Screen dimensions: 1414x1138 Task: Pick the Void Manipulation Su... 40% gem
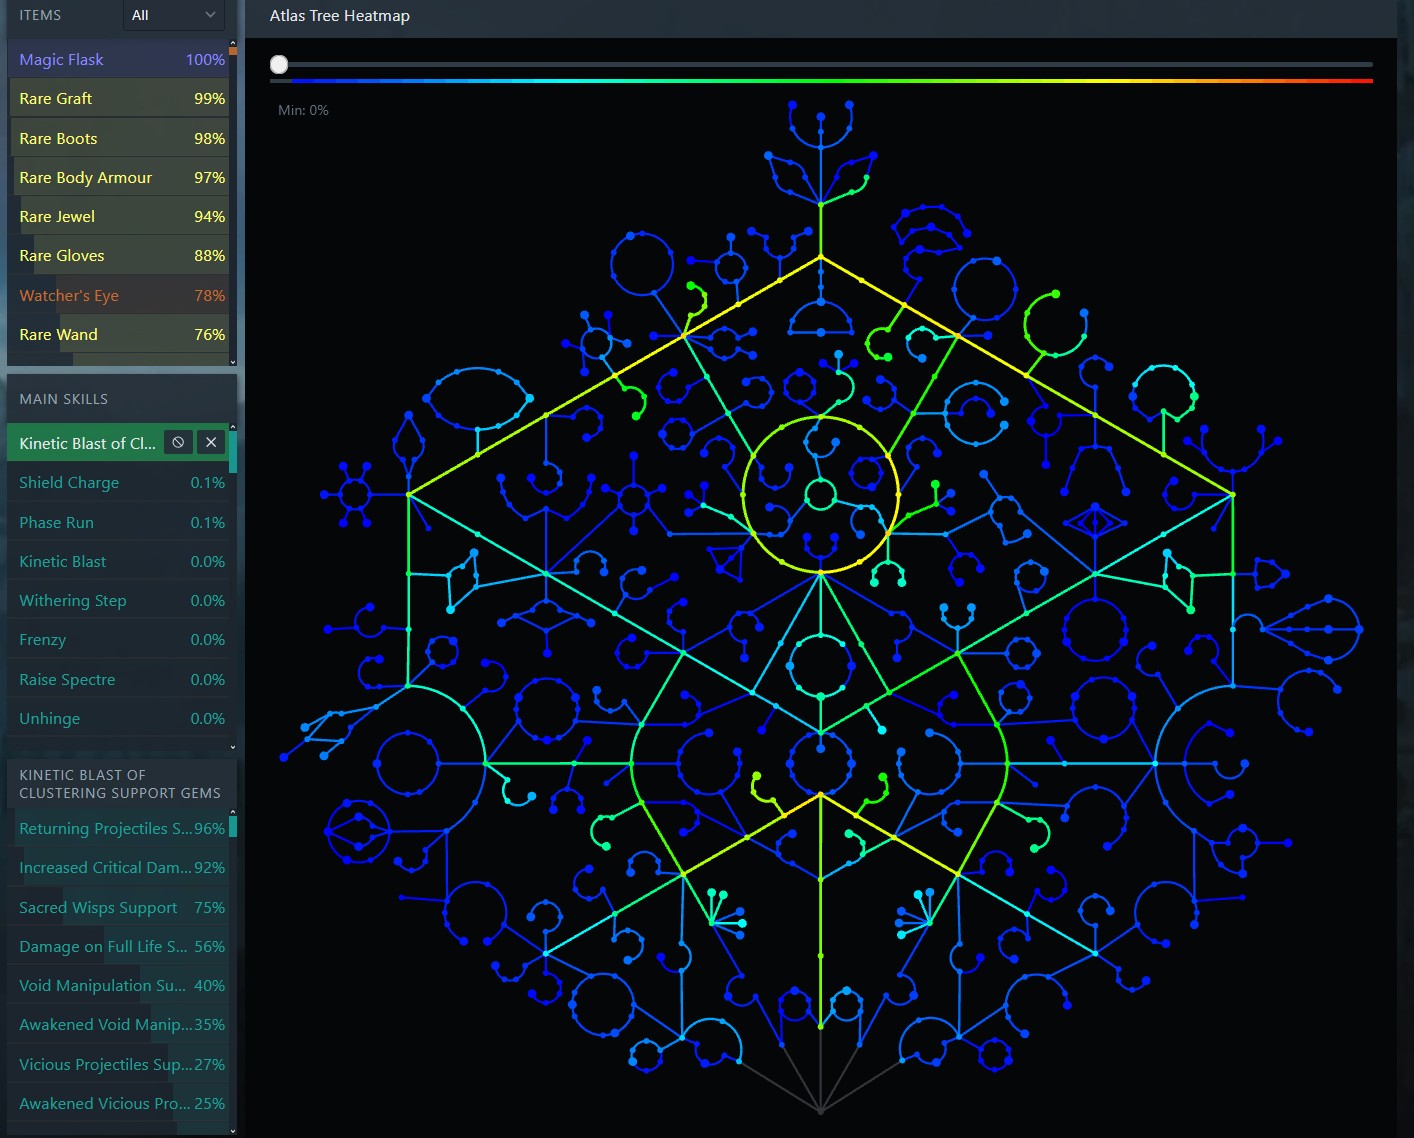[118, 985]
